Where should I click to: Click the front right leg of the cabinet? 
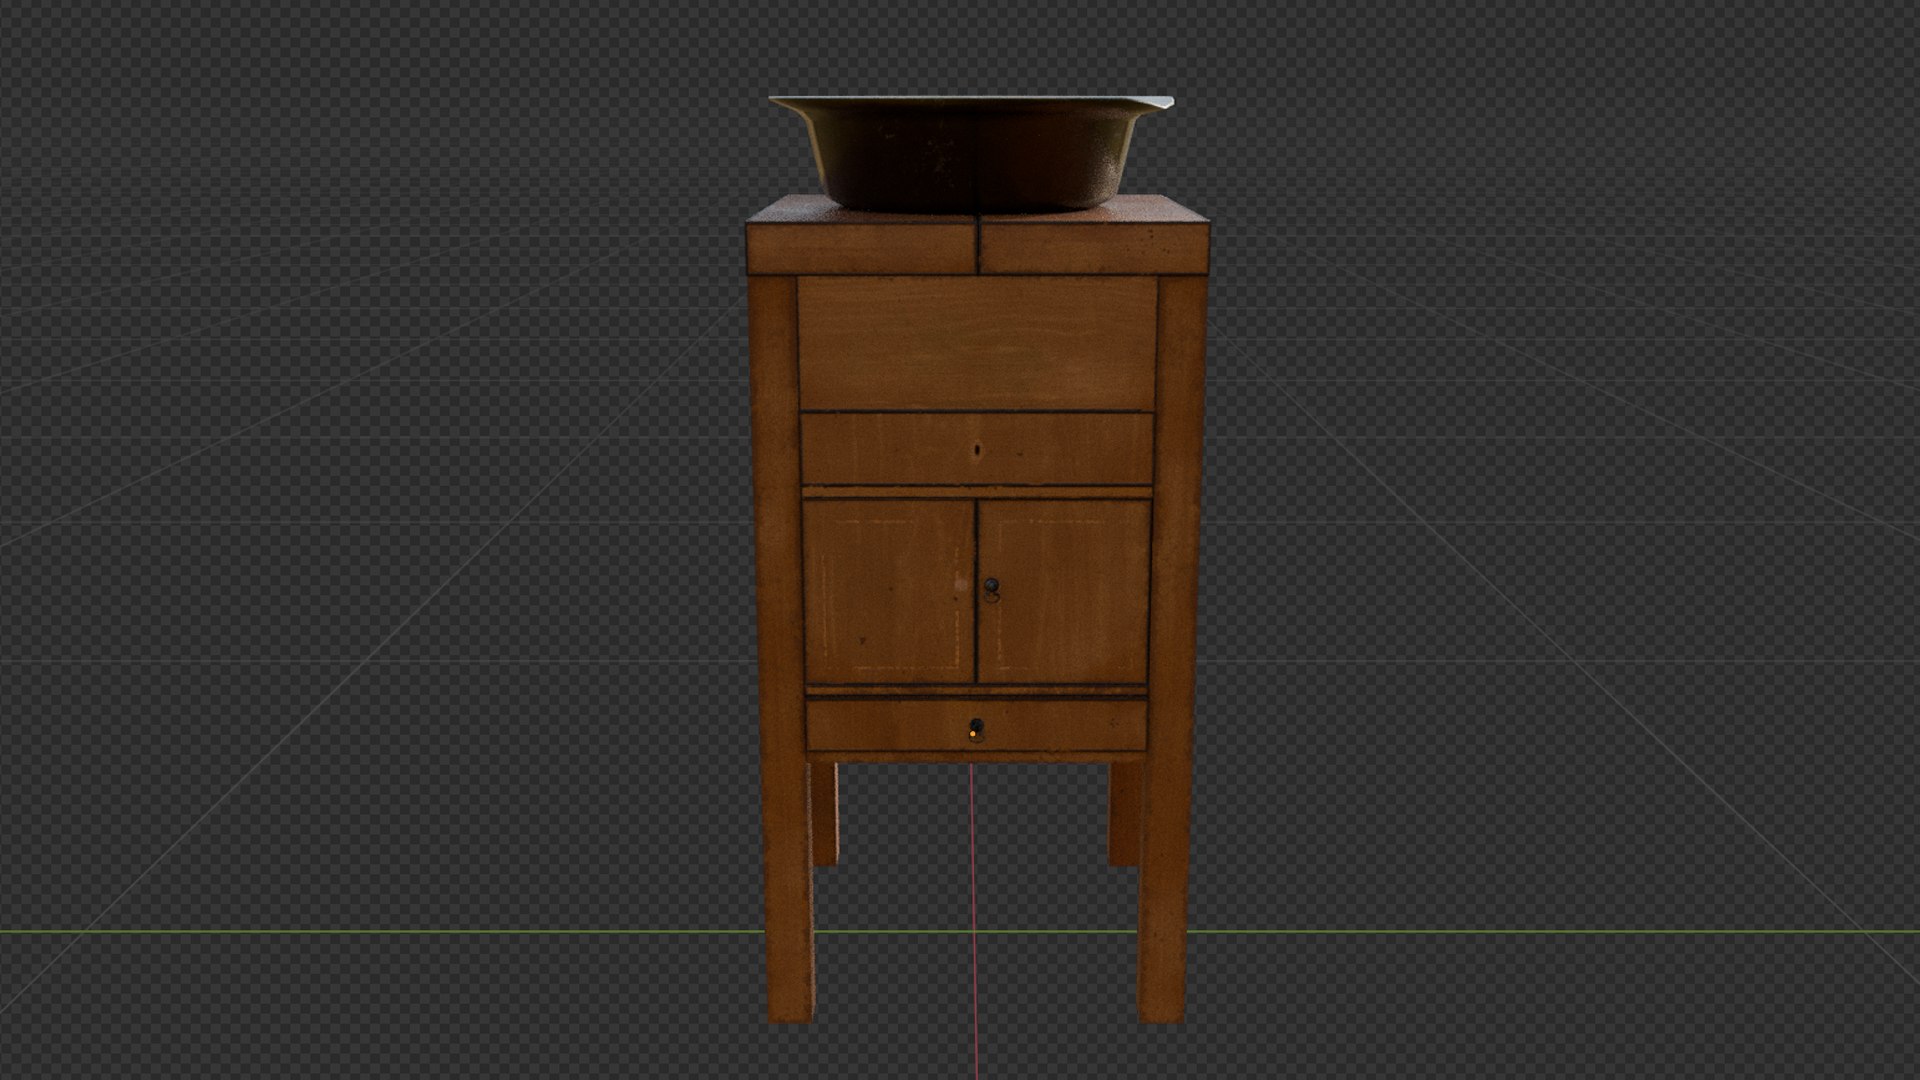click(x=1173, y=650)
